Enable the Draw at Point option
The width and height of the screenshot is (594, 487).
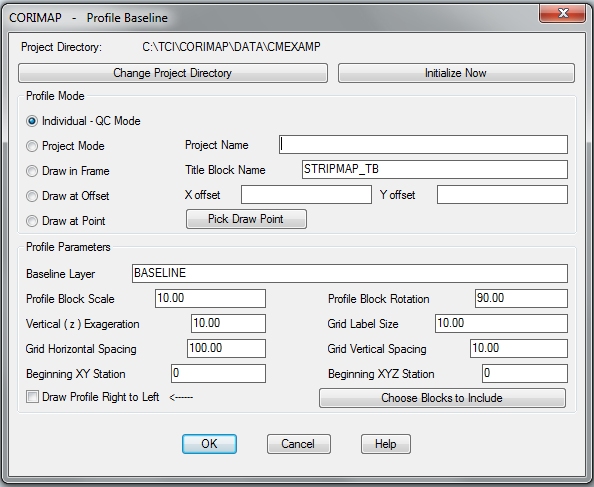click(32, 221)
